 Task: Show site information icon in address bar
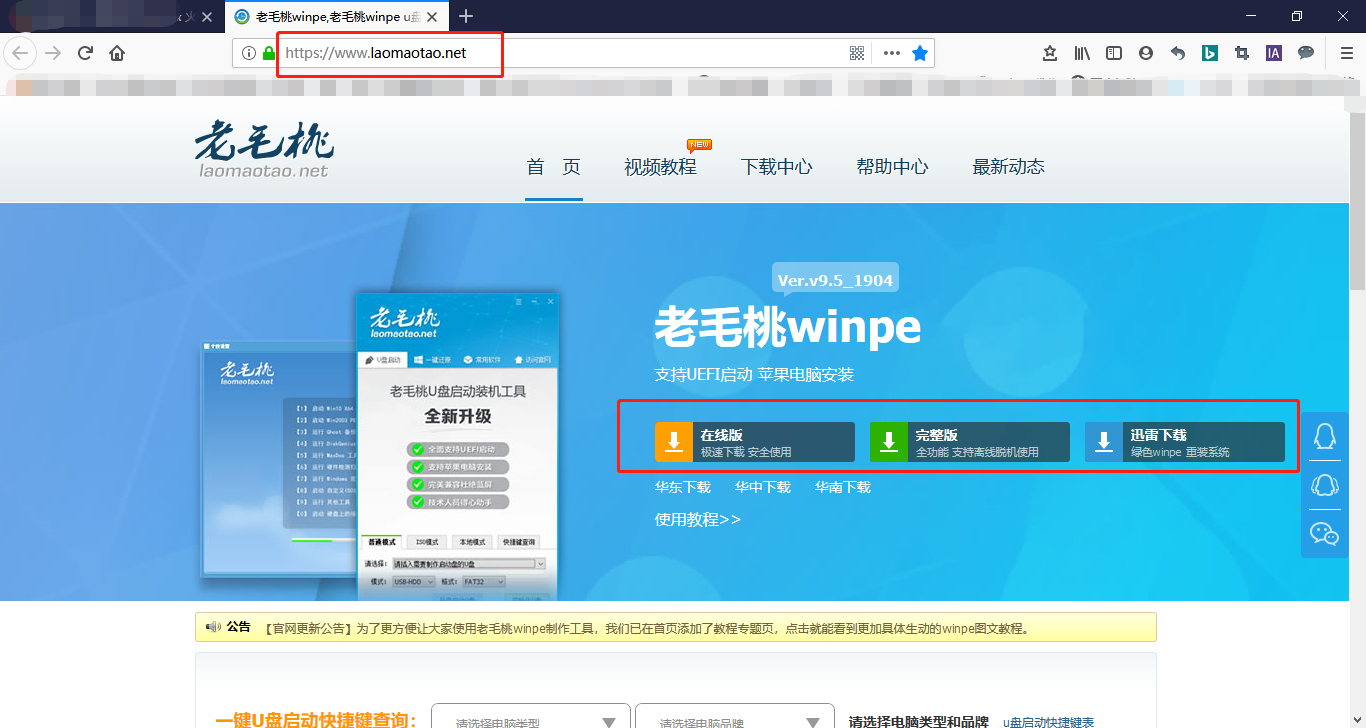tap(249, 53)
